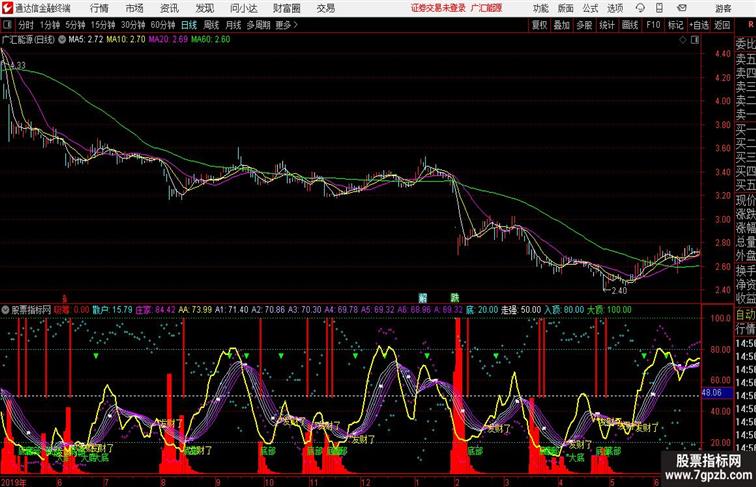Open MA indicator settings circle icon
Viewport: 756px width, 487px height.
tap(62, 40)
